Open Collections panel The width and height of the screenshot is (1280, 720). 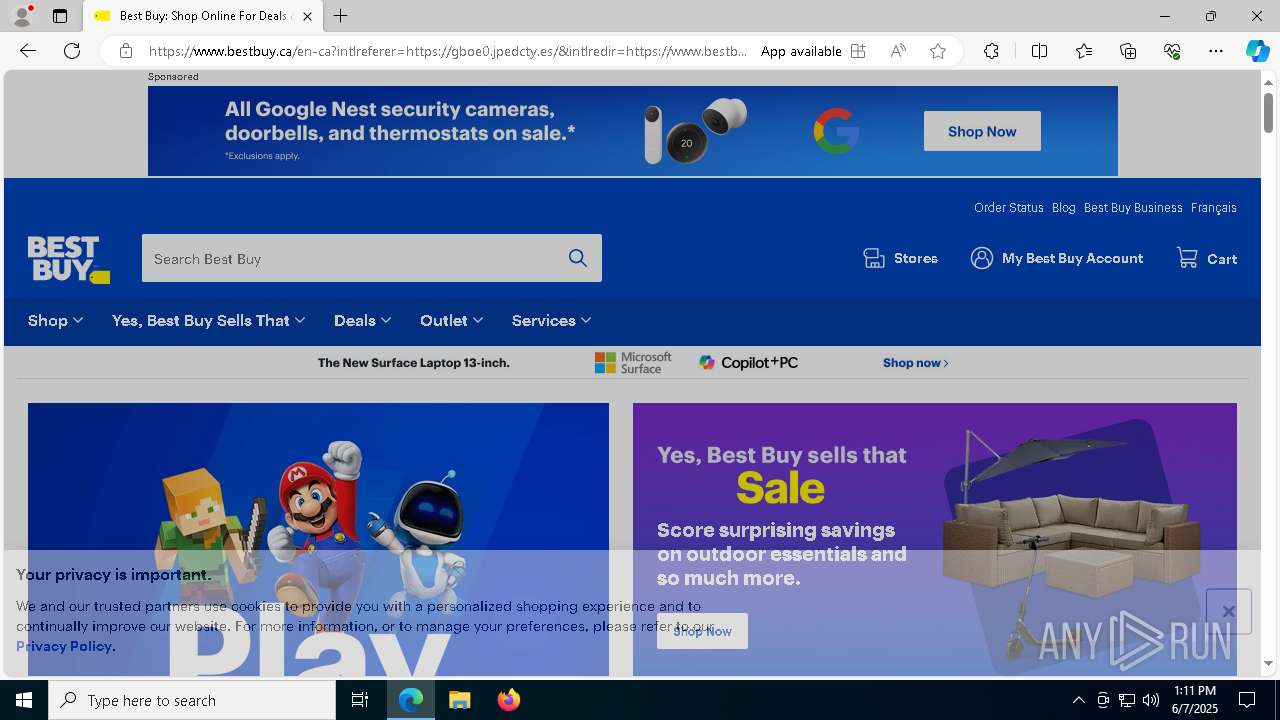pos(1128,51)
